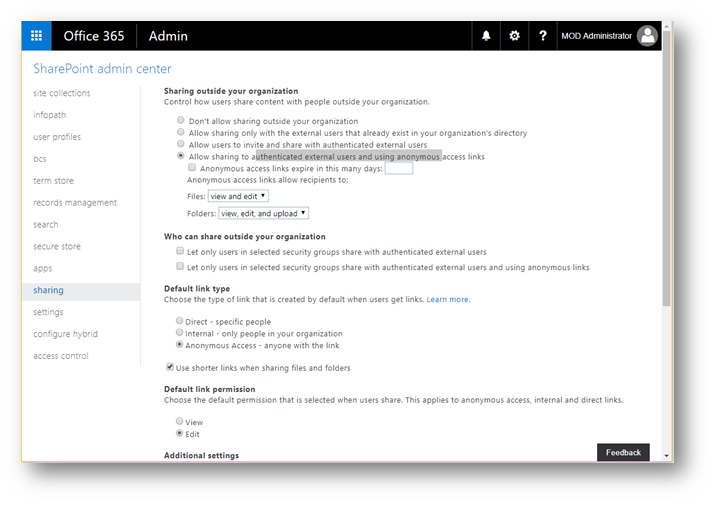Select sharing using anonymous access links option

(181, 156)
